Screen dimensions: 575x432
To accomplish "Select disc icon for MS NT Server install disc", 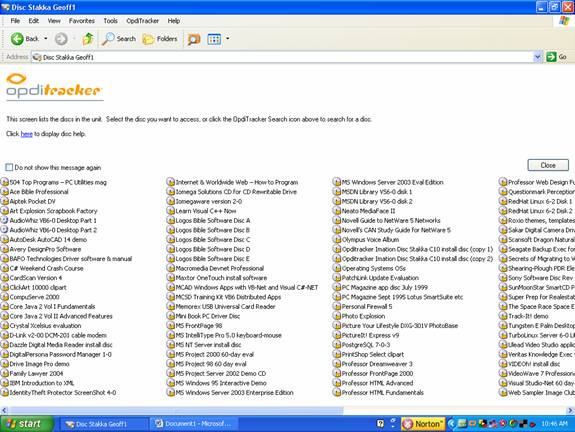I will tap(171, 345).
